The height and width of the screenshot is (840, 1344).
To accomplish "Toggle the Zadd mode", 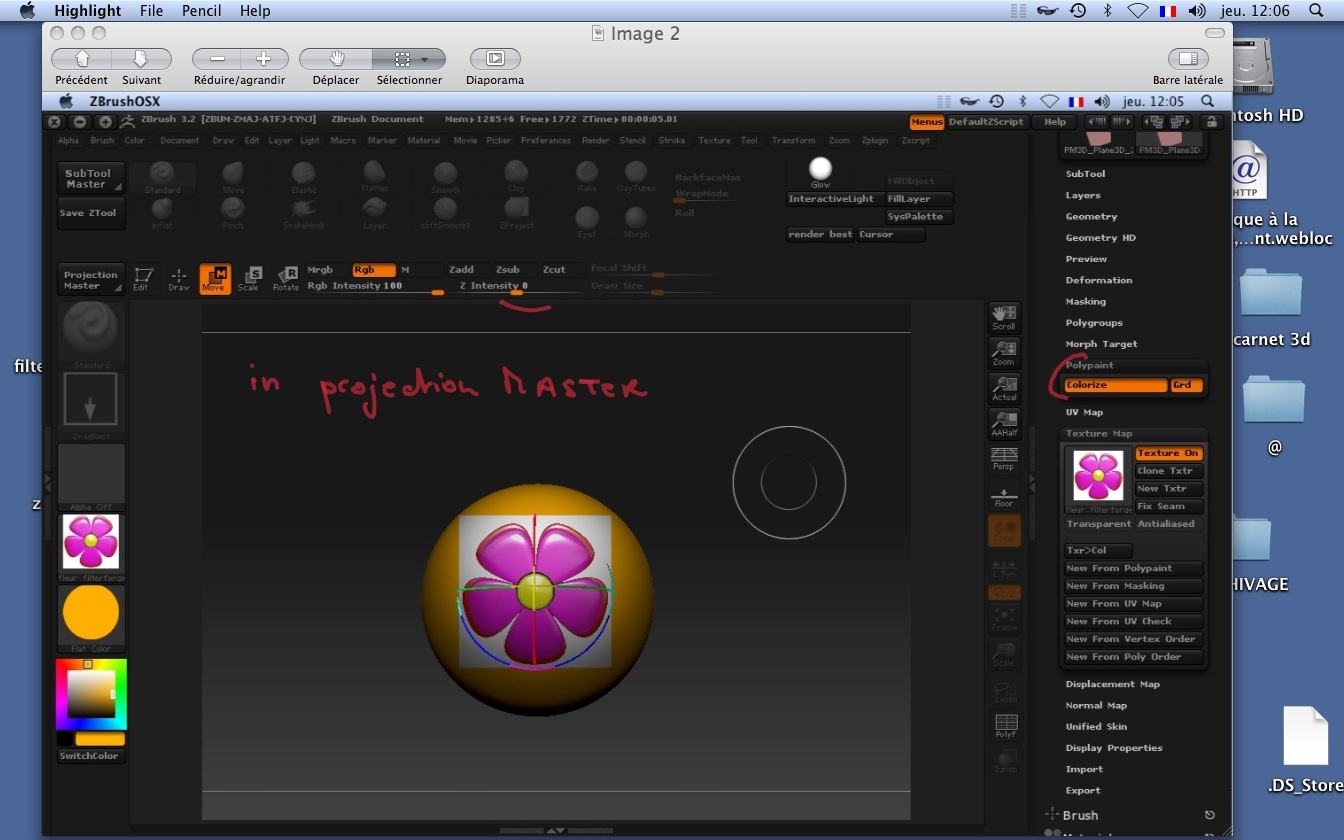I will pyautogui.click(x=461, y=270).
